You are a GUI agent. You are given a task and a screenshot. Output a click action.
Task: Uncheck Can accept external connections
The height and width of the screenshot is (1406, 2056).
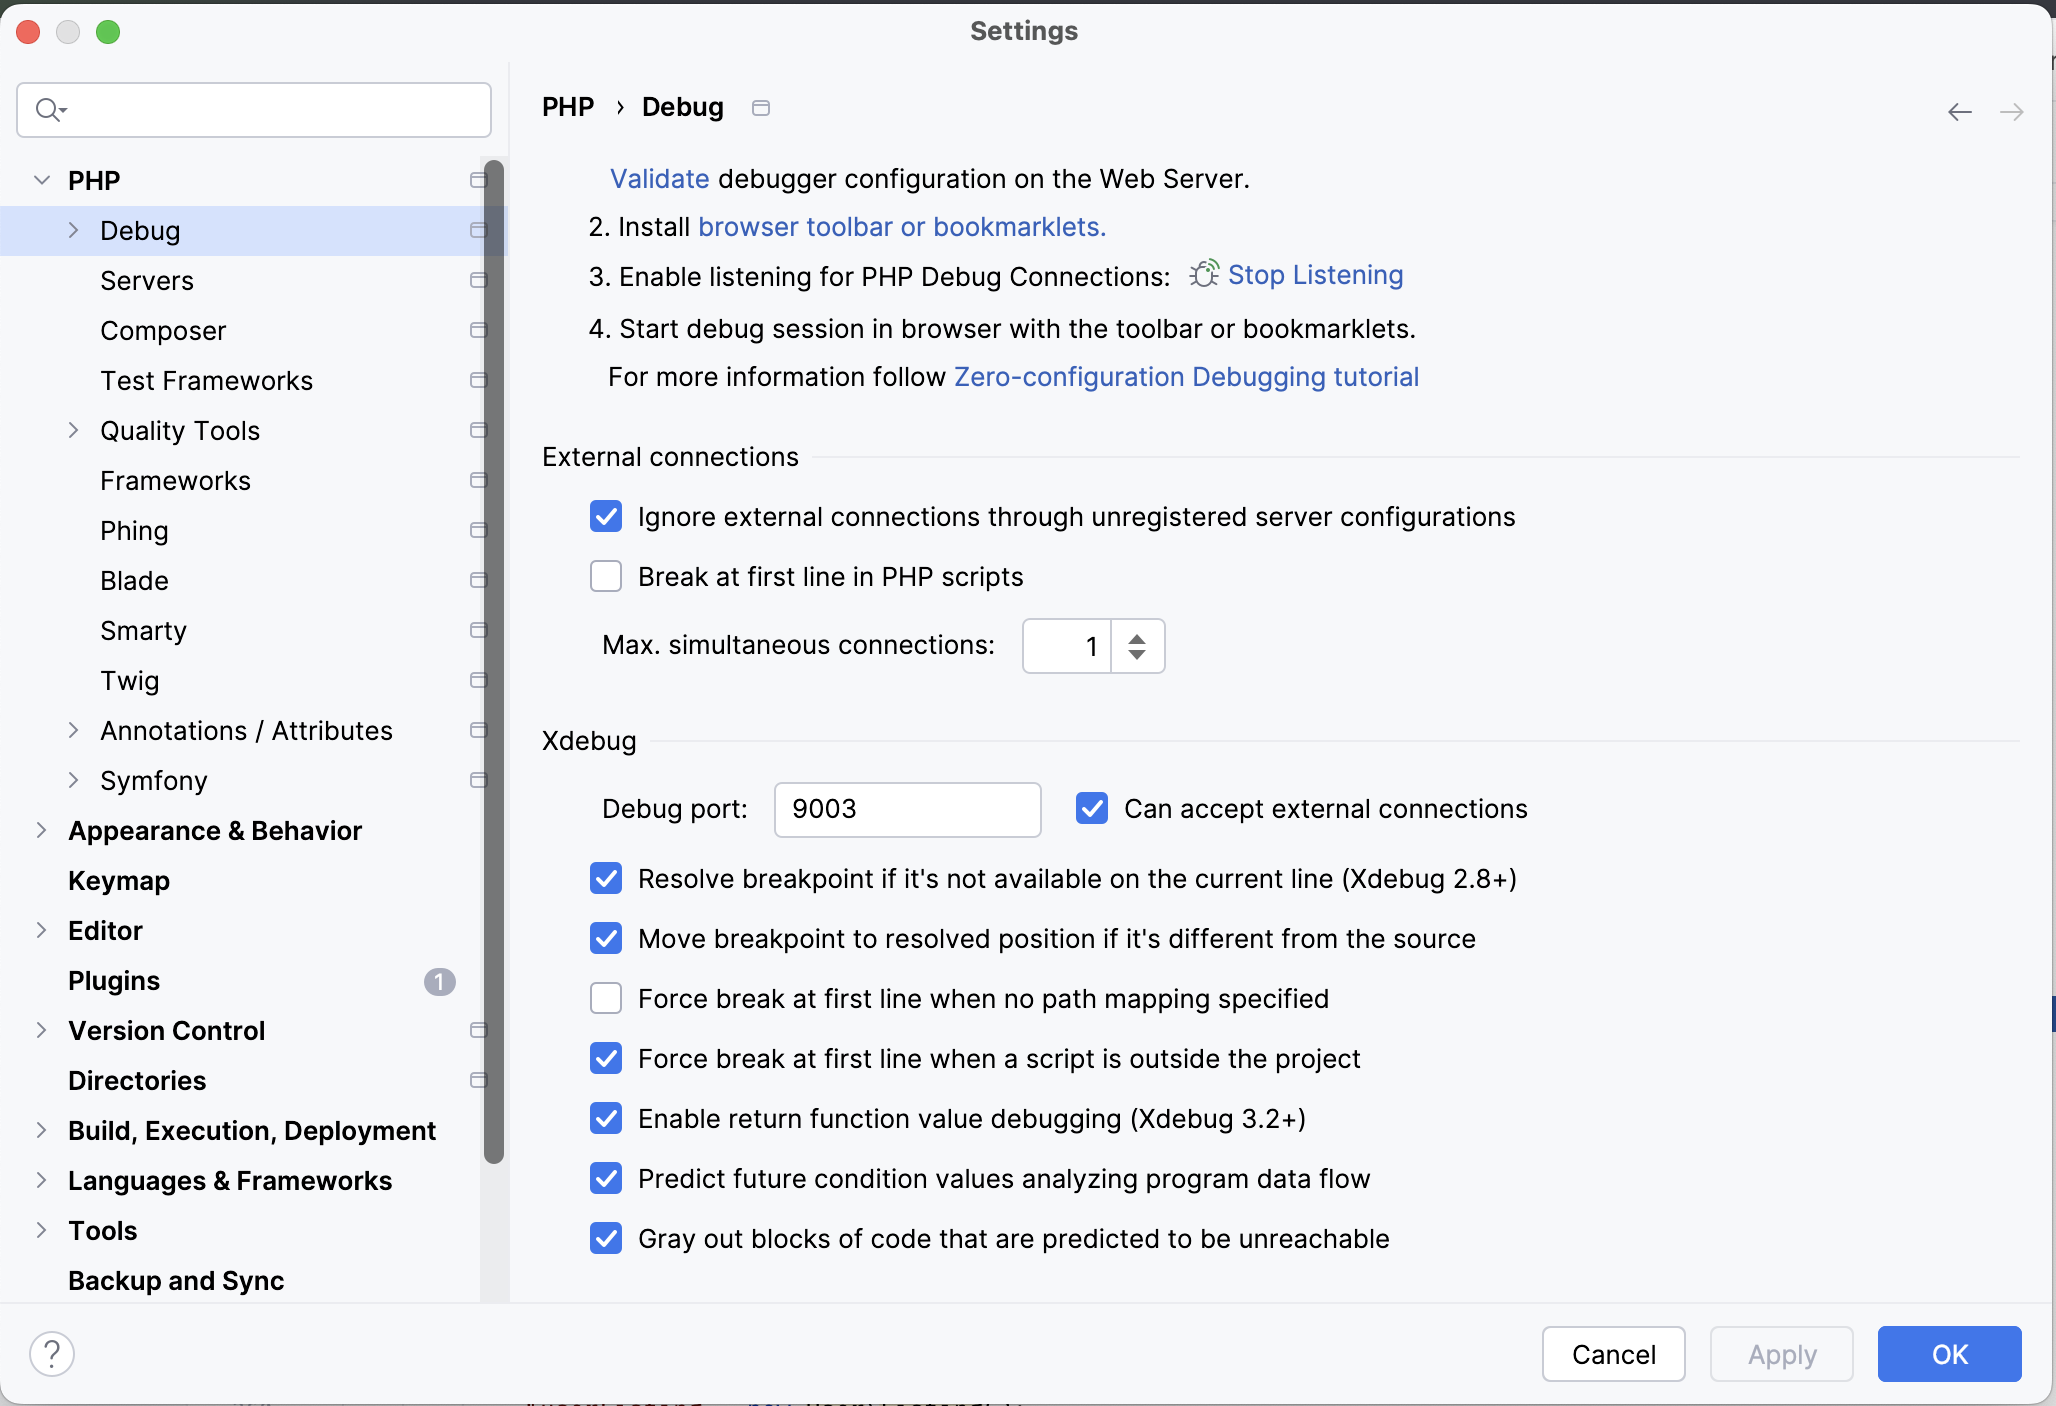(1092, 808)
